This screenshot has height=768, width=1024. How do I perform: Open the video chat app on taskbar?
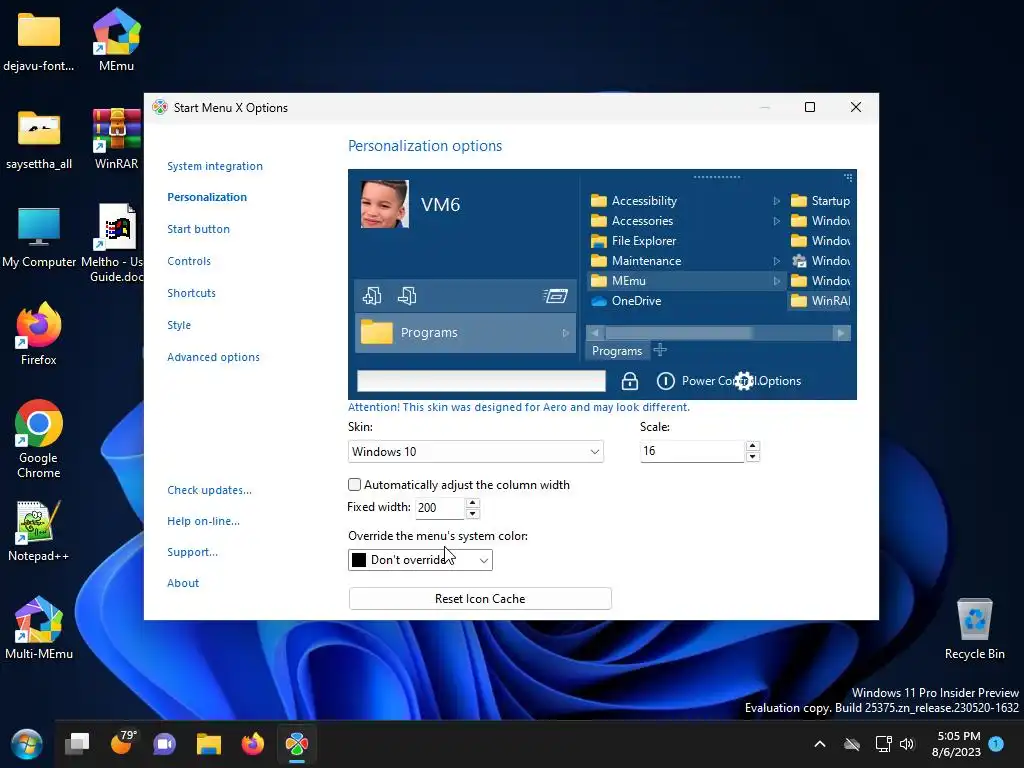coord(165,744)
